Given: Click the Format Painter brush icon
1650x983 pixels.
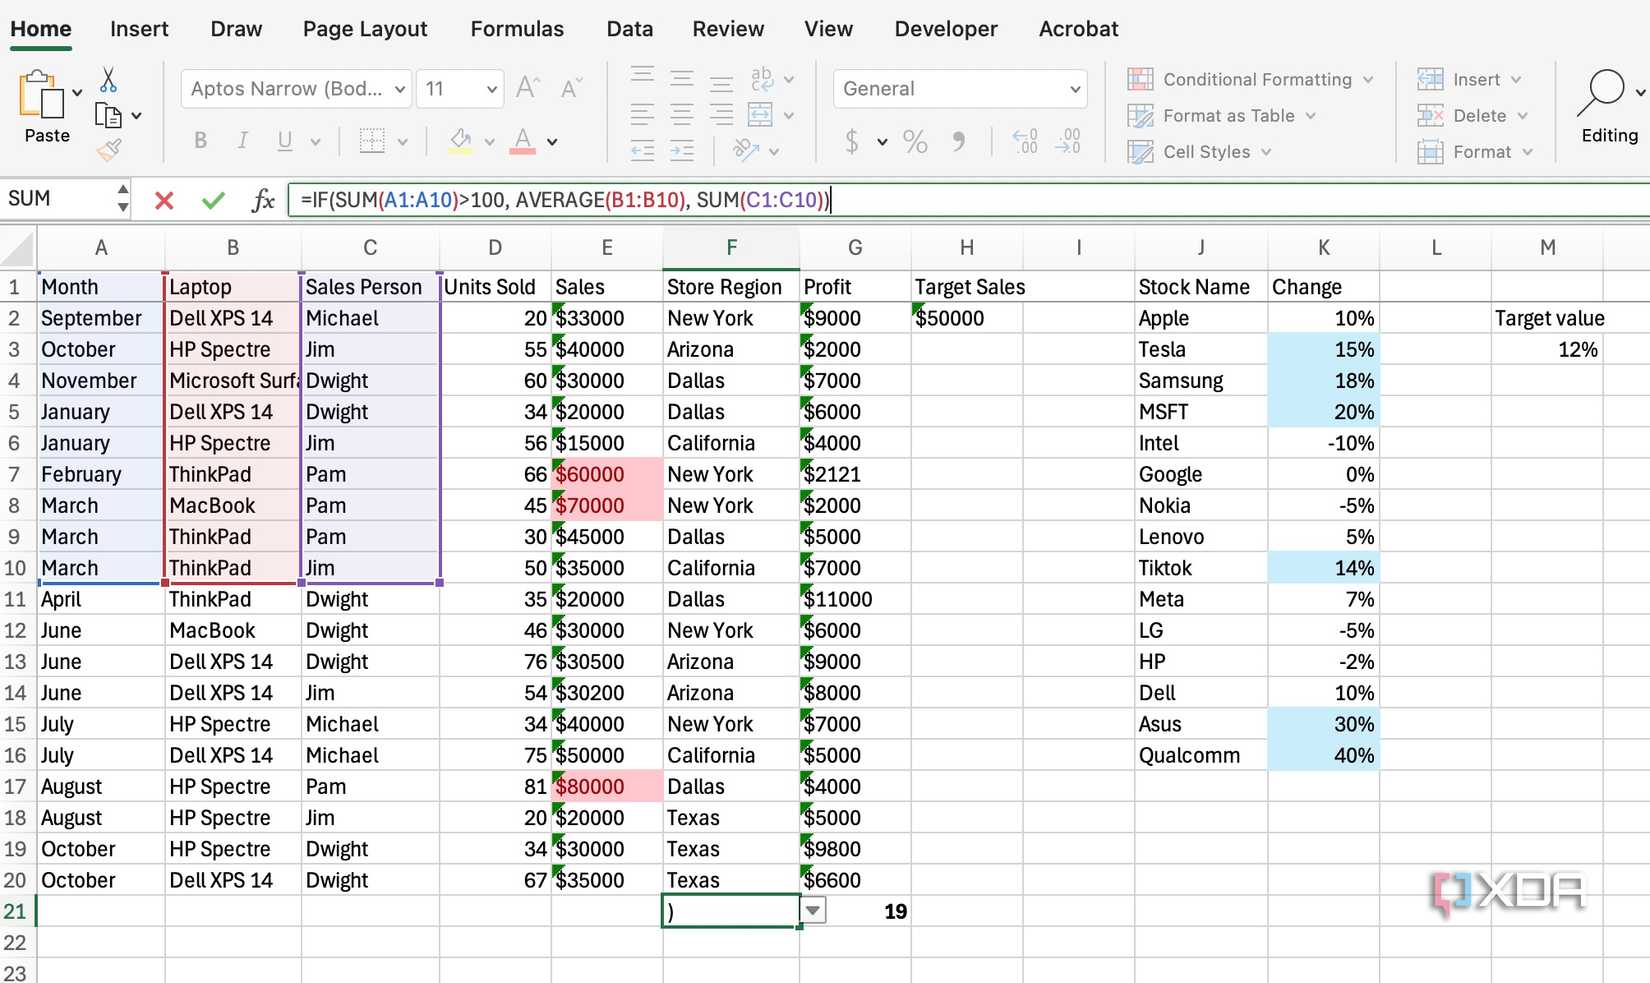Looking at the screenshot, I should [x=108, y=151].
